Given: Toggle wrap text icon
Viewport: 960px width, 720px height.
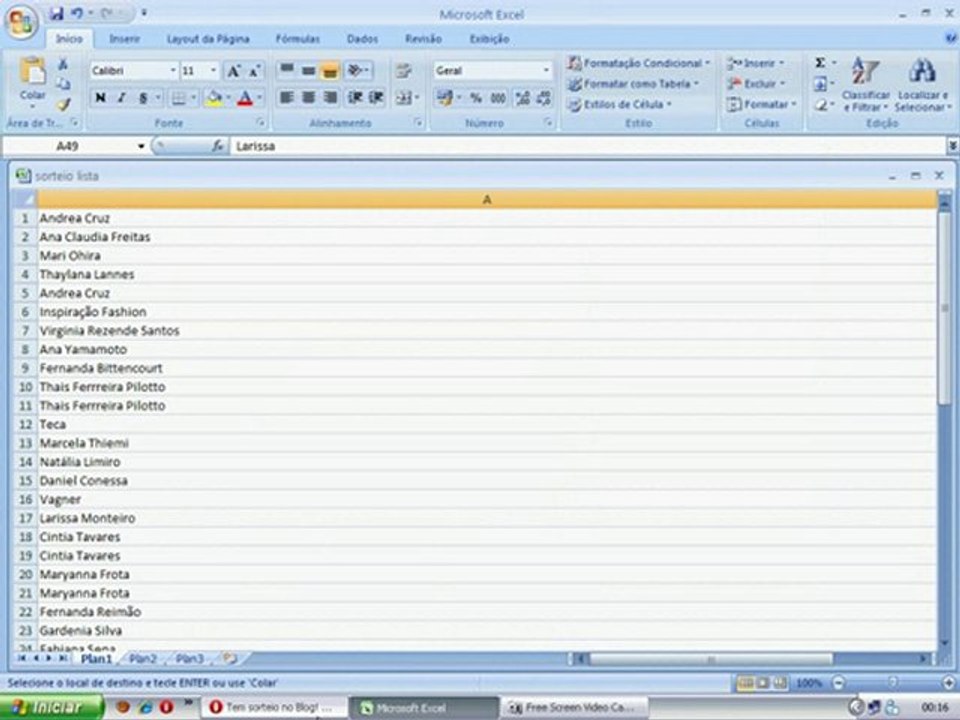Looking at the screenshot, I should click(403, 70).
